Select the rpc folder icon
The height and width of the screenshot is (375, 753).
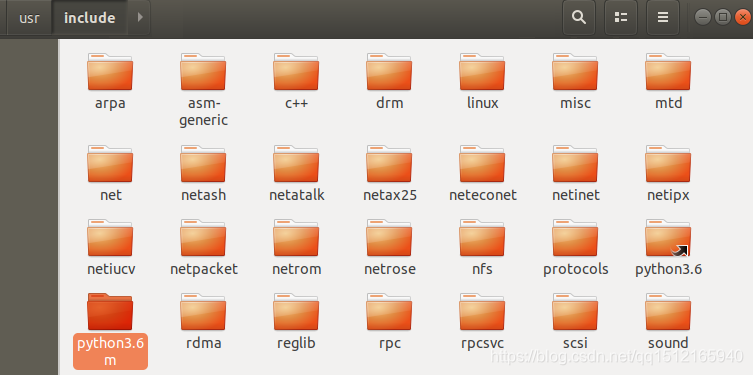389,312
